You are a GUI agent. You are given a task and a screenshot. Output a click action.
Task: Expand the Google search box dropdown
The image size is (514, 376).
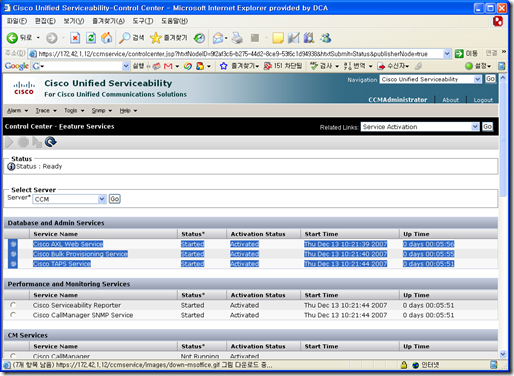126,66
